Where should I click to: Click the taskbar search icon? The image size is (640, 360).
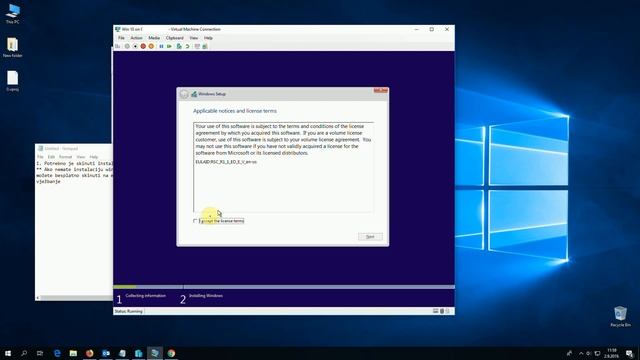24,353
